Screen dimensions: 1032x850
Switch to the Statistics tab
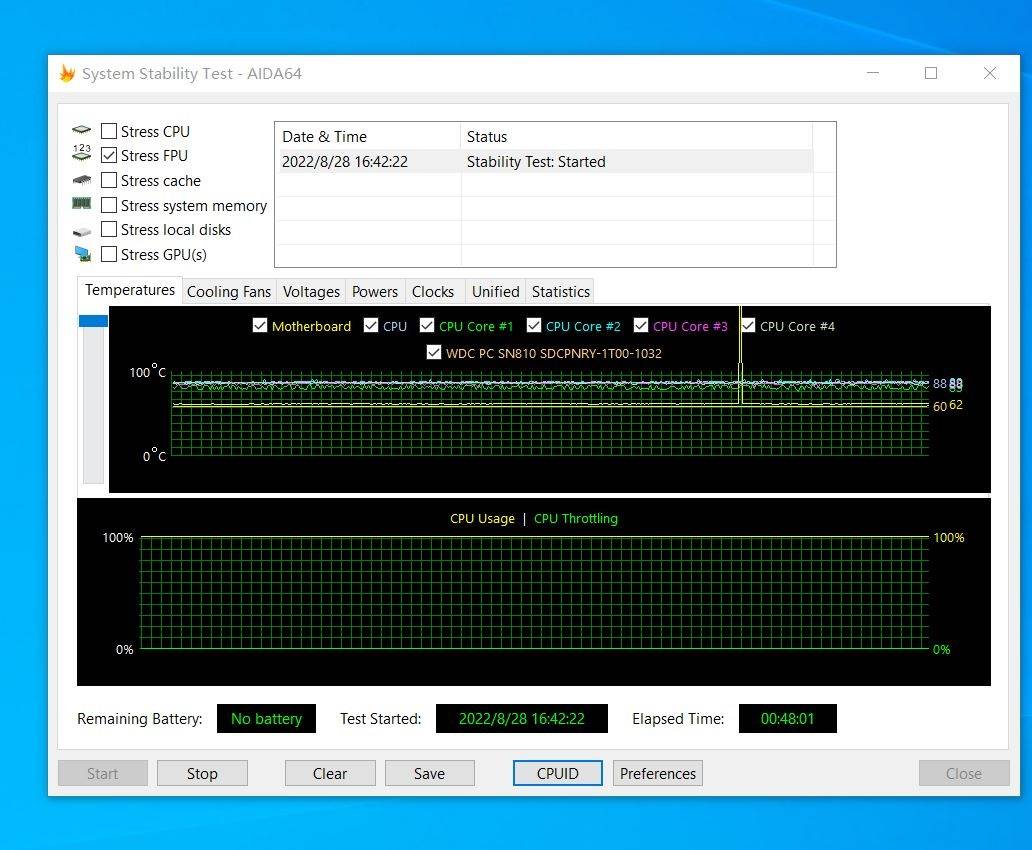(561, 292)
